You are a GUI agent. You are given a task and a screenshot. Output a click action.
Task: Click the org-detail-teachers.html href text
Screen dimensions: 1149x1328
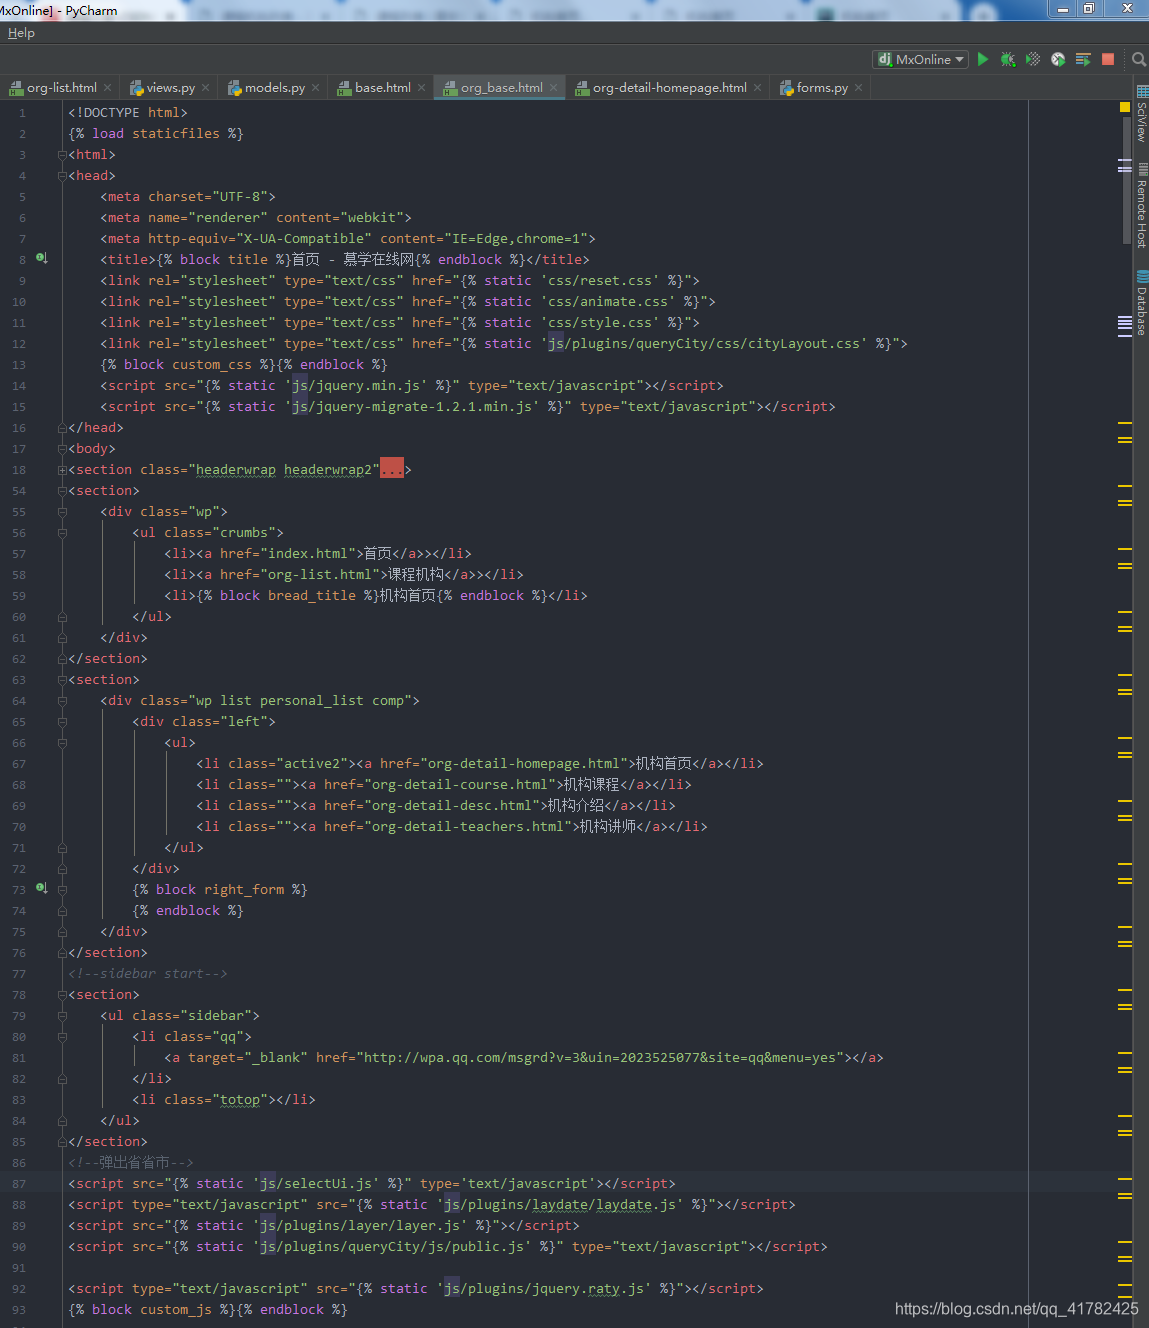[467, 826]
